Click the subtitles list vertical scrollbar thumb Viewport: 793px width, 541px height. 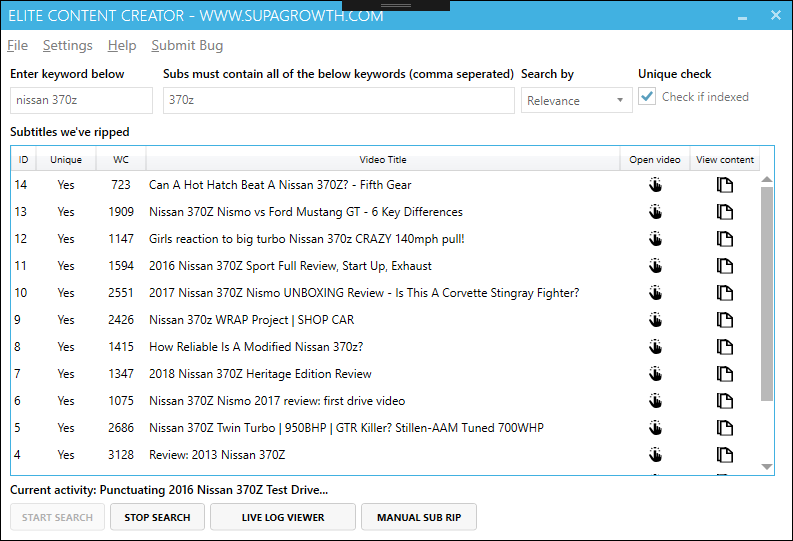(x=767, y=294)
